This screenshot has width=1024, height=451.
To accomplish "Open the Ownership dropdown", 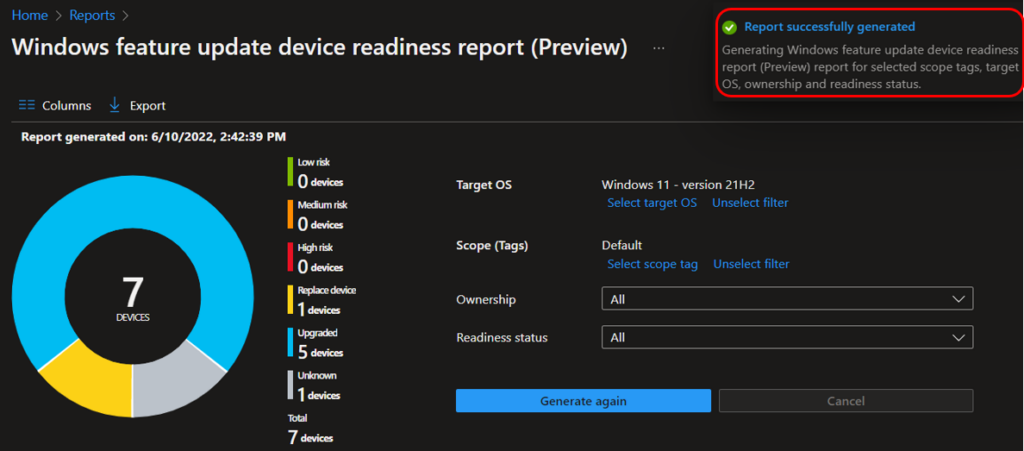I will coord(787,299).
